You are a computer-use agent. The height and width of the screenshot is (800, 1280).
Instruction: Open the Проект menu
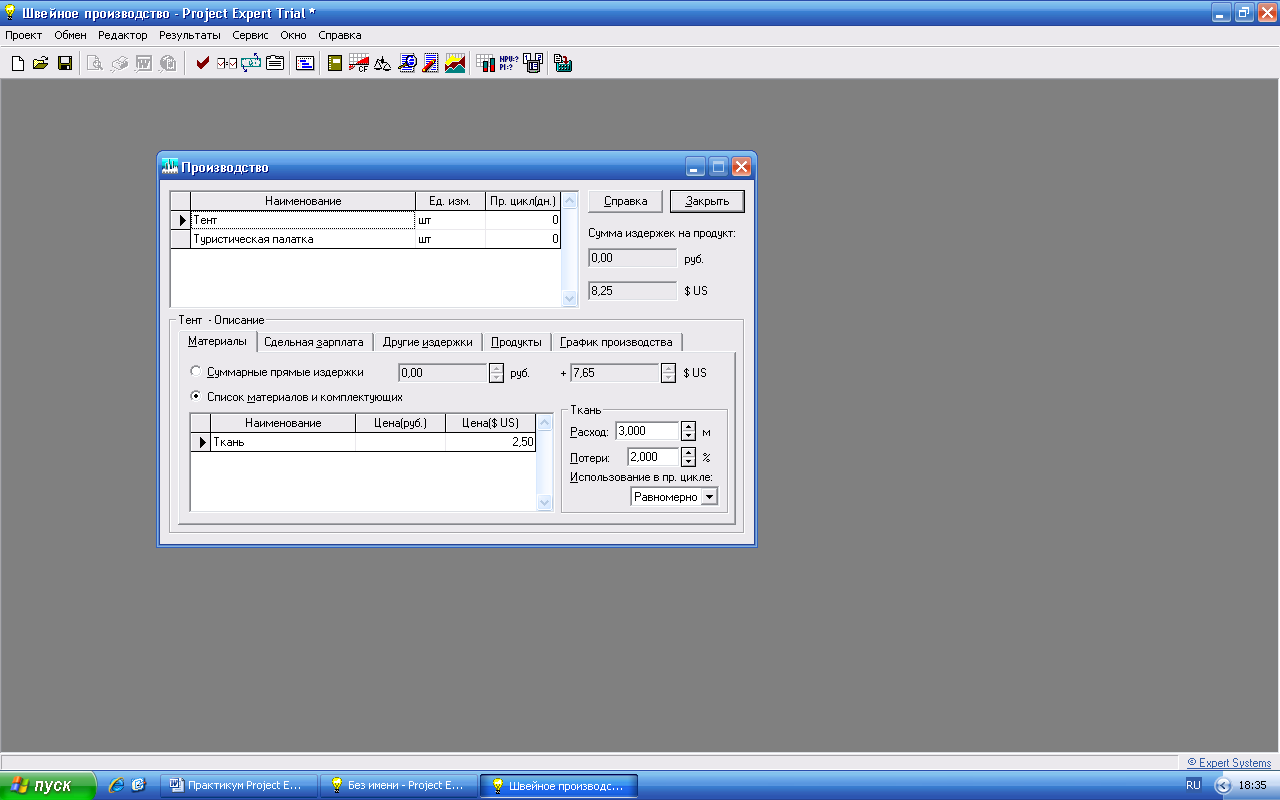(x=24, y=35)
